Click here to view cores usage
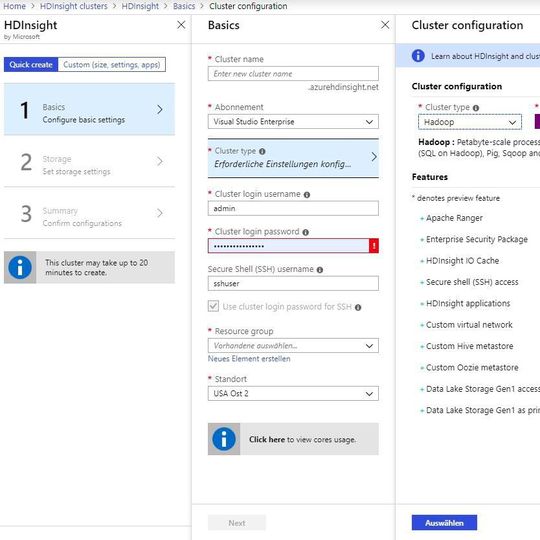The image size is (540, 540). click(x=267, y=439)
